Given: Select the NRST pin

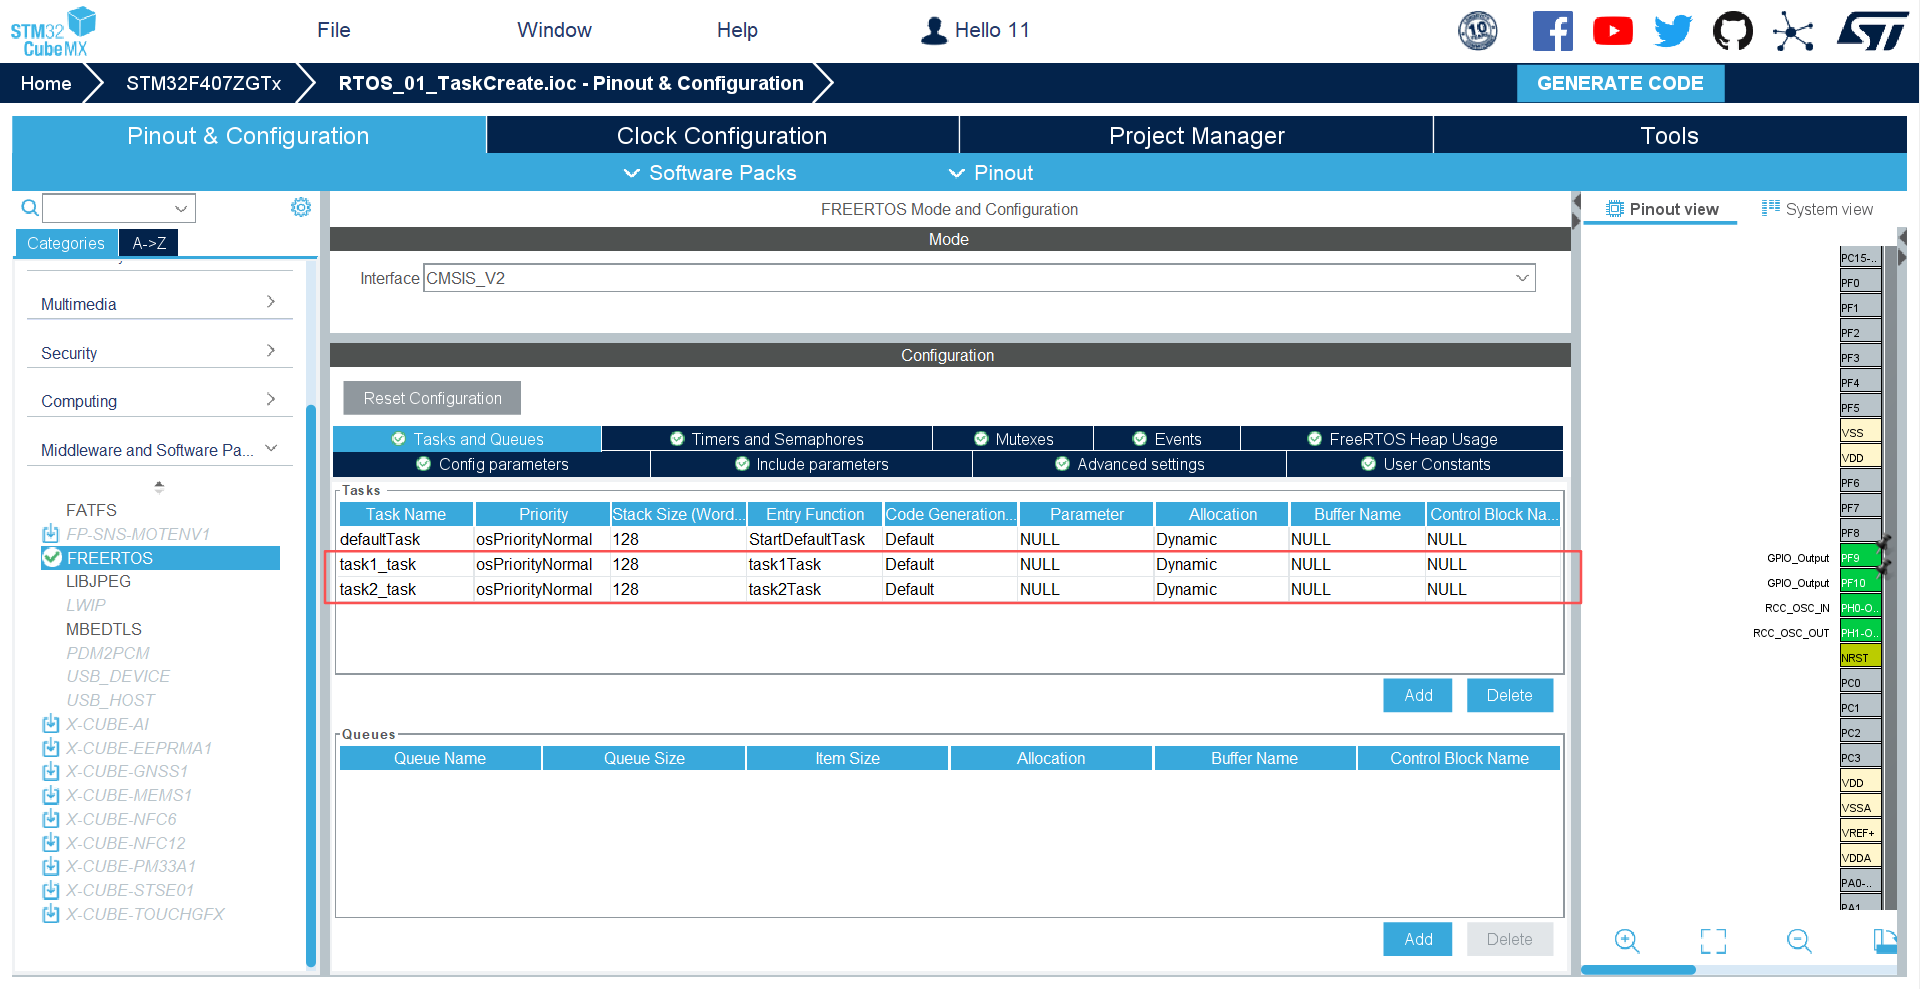Looking at the screenshot, I should coord(1860,658).
